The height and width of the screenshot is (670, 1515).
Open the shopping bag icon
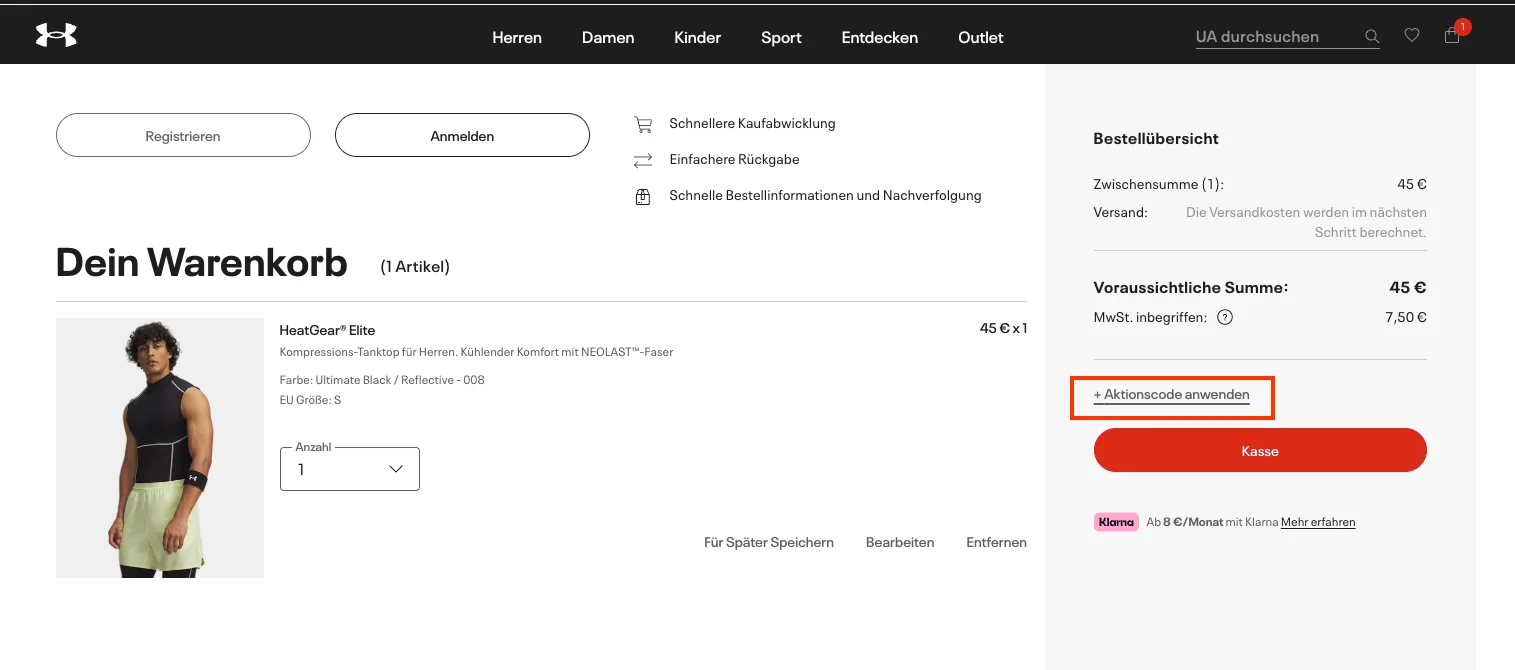coord(1452,36)
